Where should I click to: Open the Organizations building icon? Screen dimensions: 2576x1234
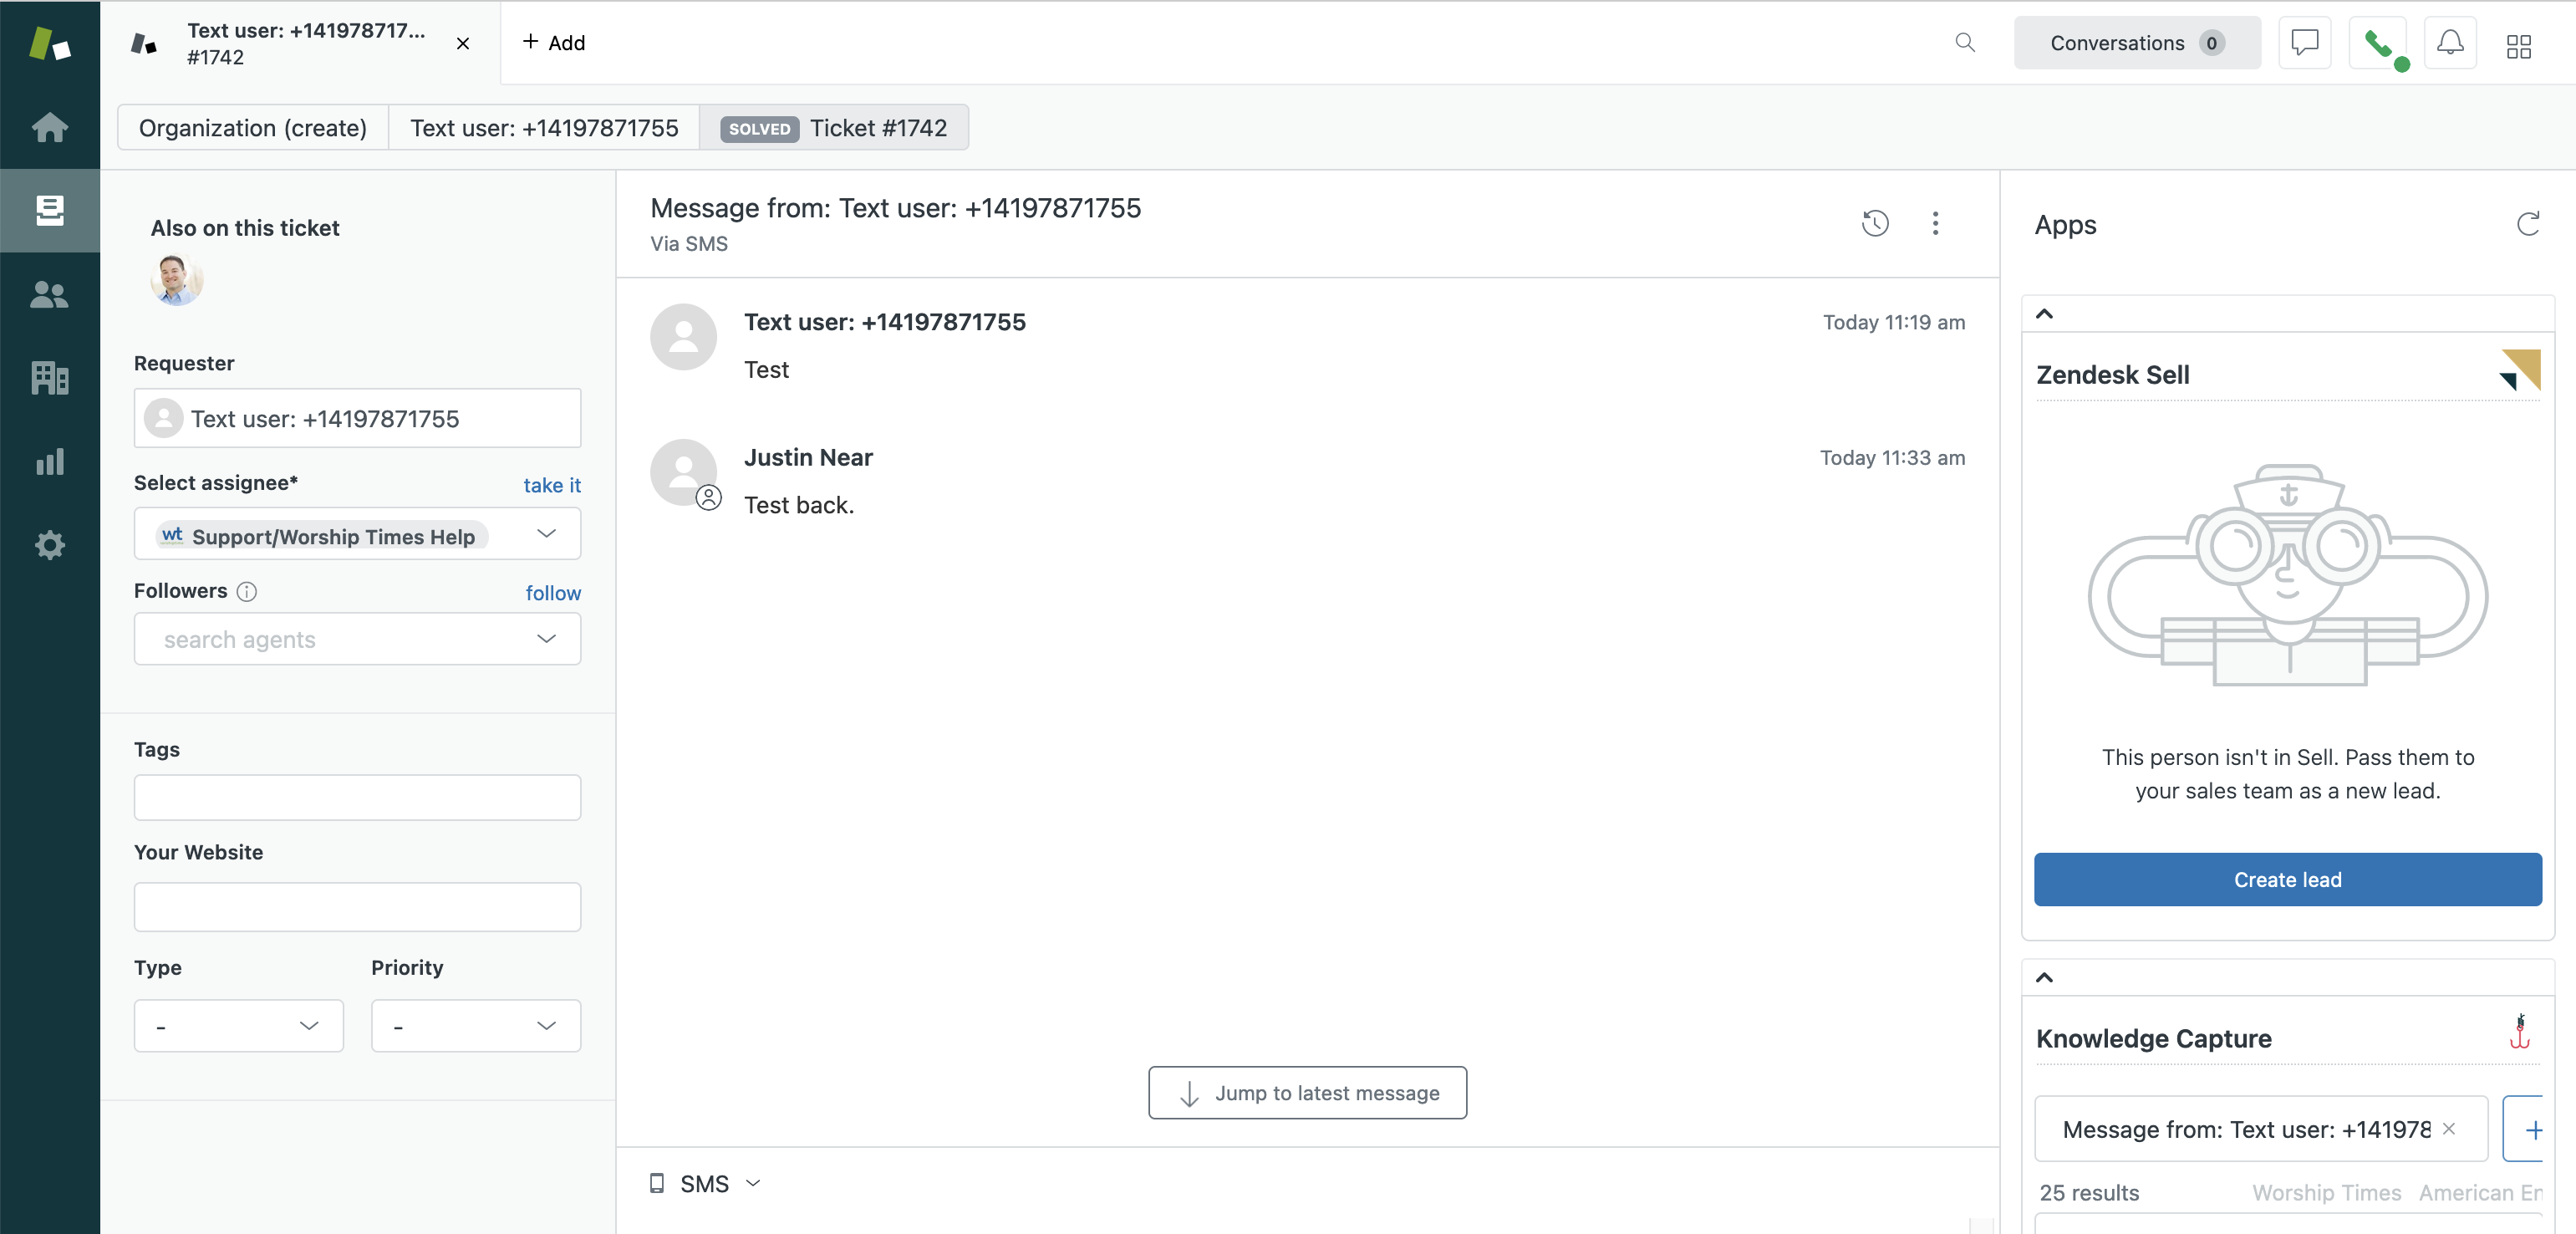coord(49,377)
